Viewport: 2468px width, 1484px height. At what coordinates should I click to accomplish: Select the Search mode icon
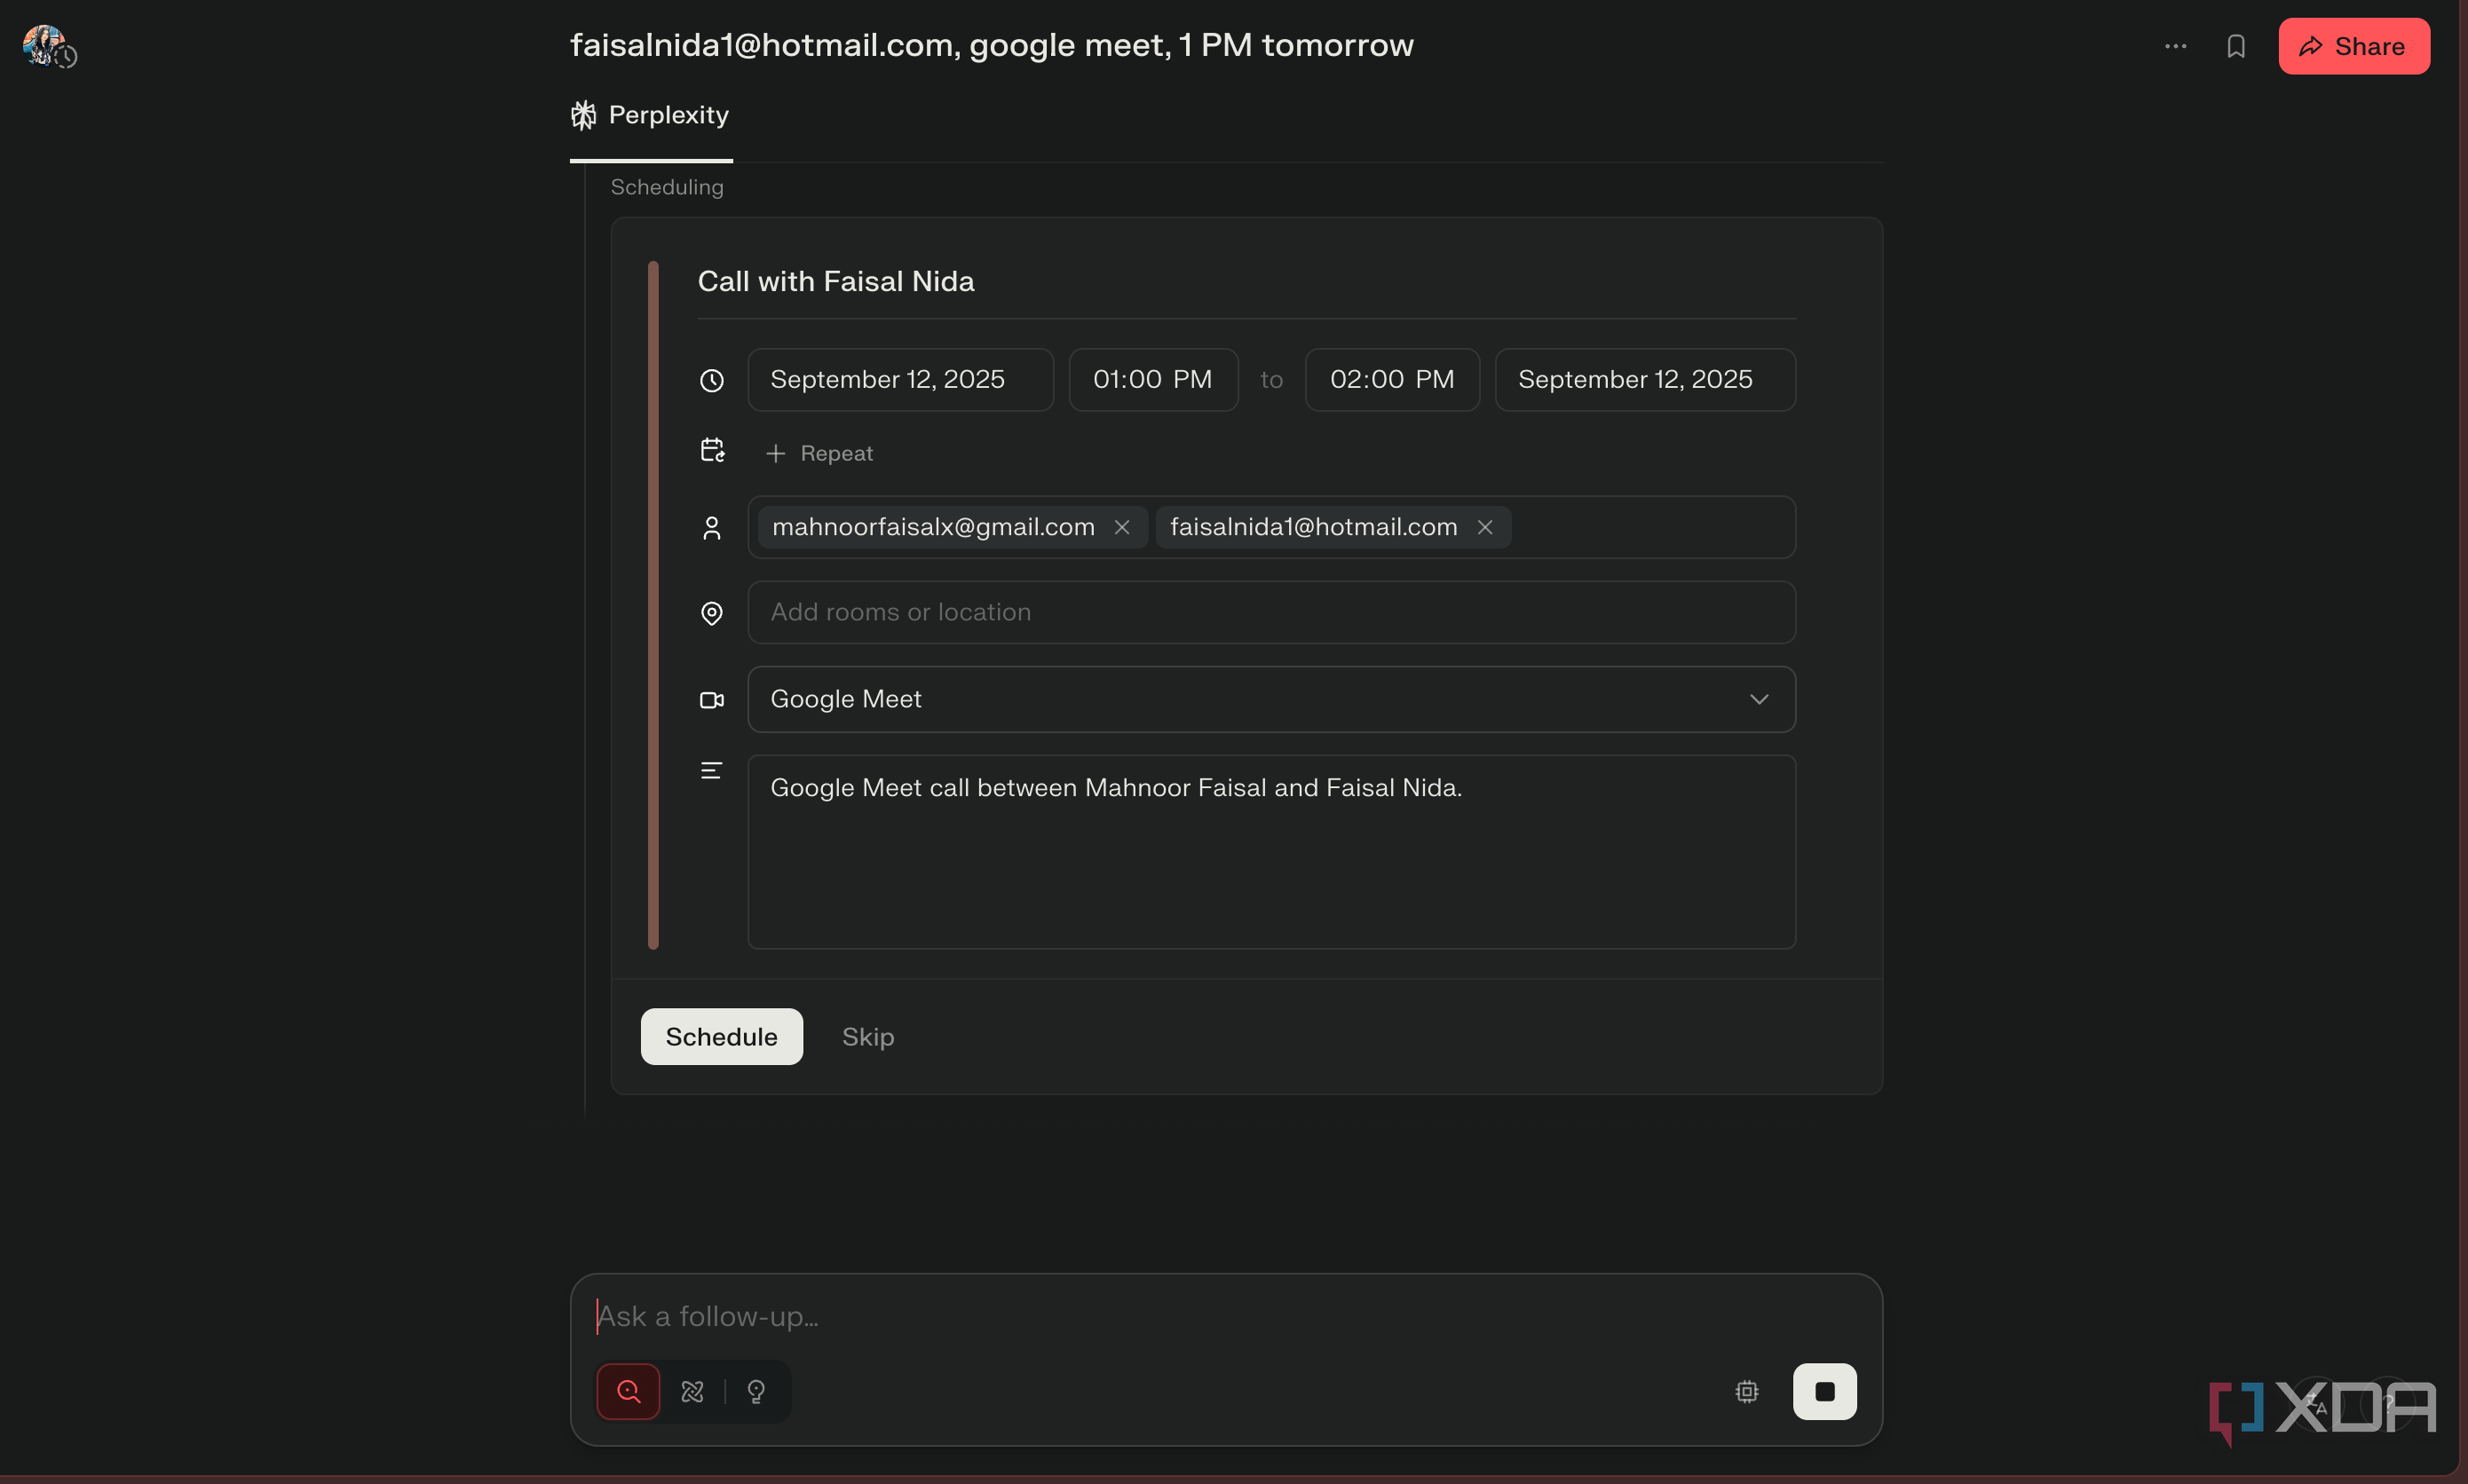[628, 1391]
